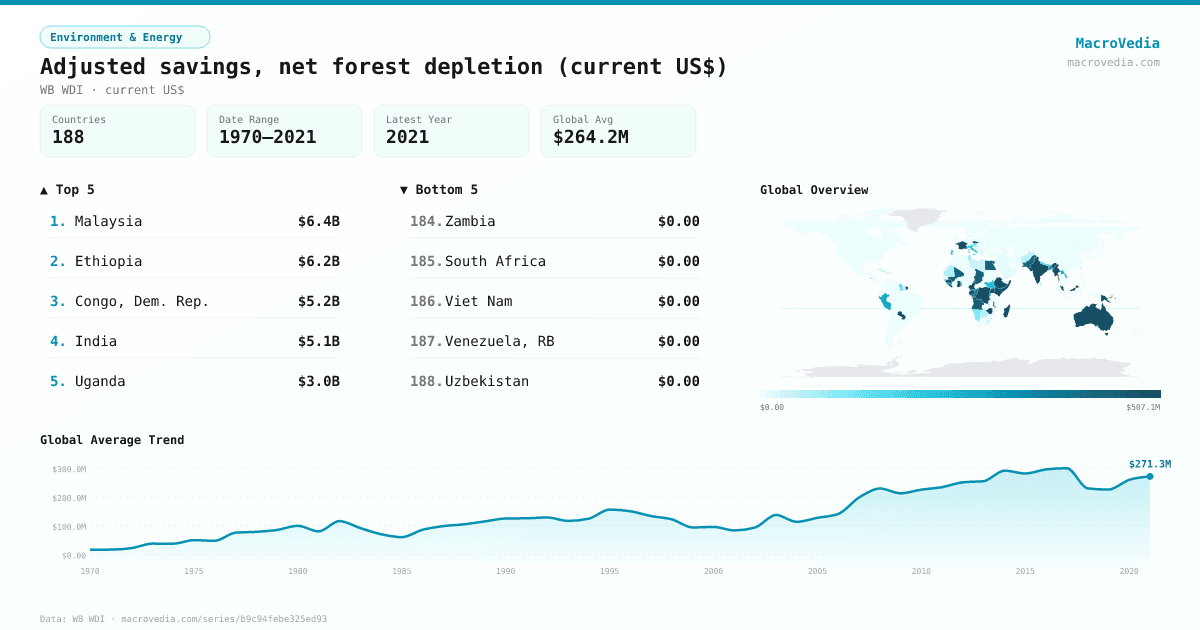Select the Countries 188 stat card

click(117, 131)
